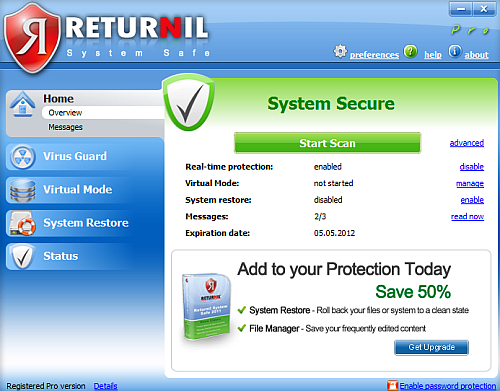500x391 pixels.
Task: Close the Returnil window
Action: [x=484, y=9]
